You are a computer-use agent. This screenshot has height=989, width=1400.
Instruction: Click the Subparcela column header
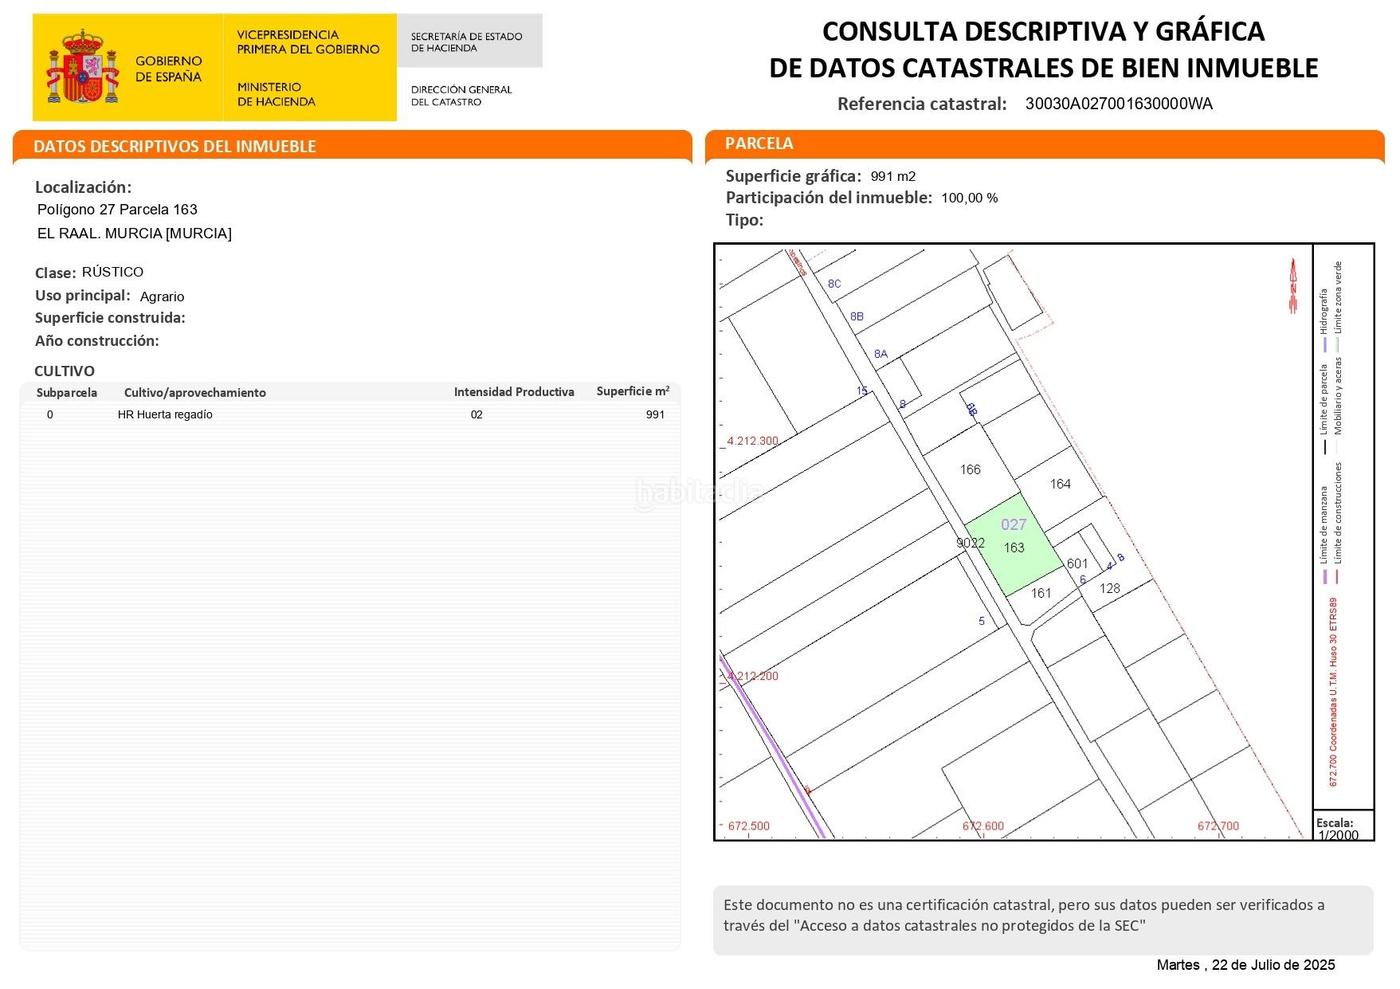[x=67, y=393]
